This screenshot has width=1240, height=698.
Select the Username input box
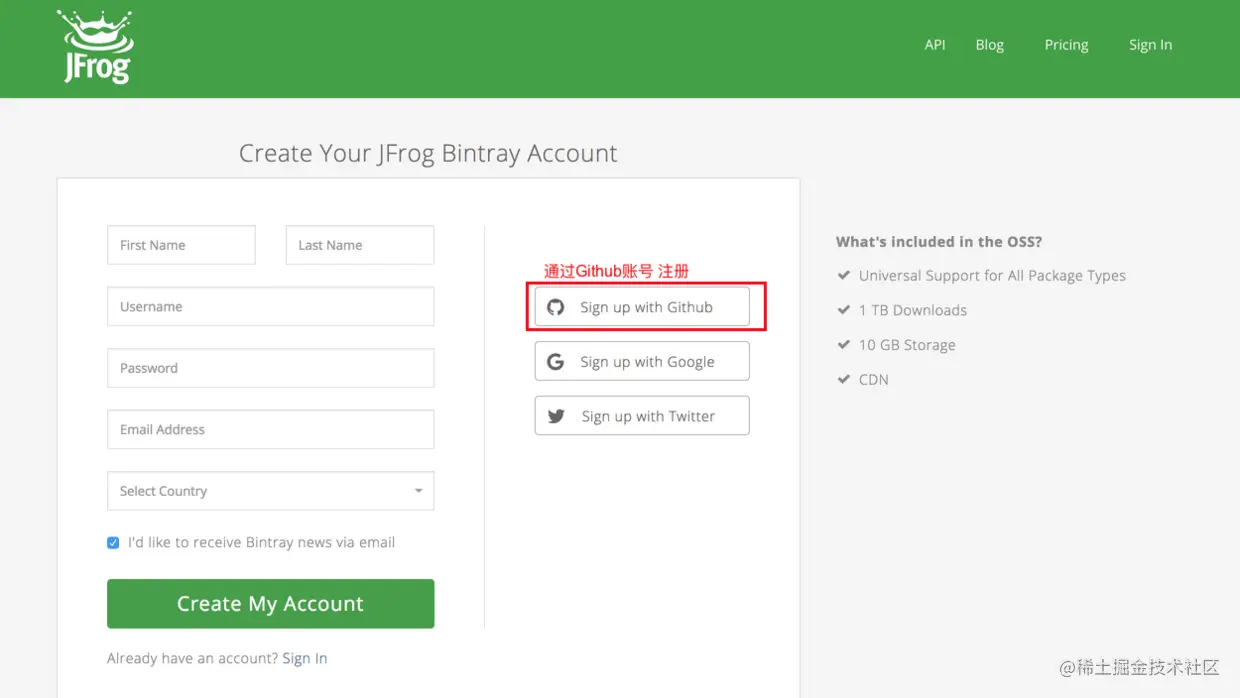tap(270, 307)
